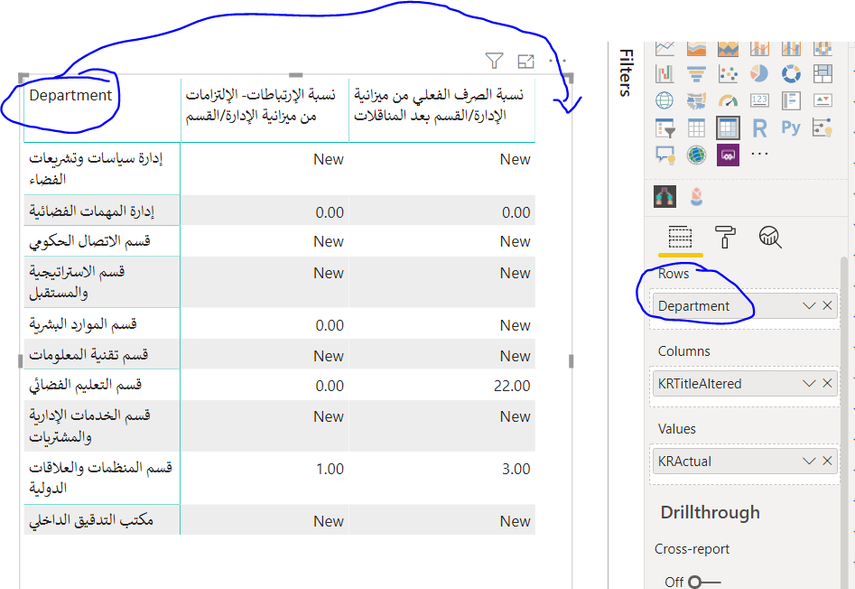
Task: Click the matrix left-middle resize handle
Action: pyautogui.click(x=21, y=361)
